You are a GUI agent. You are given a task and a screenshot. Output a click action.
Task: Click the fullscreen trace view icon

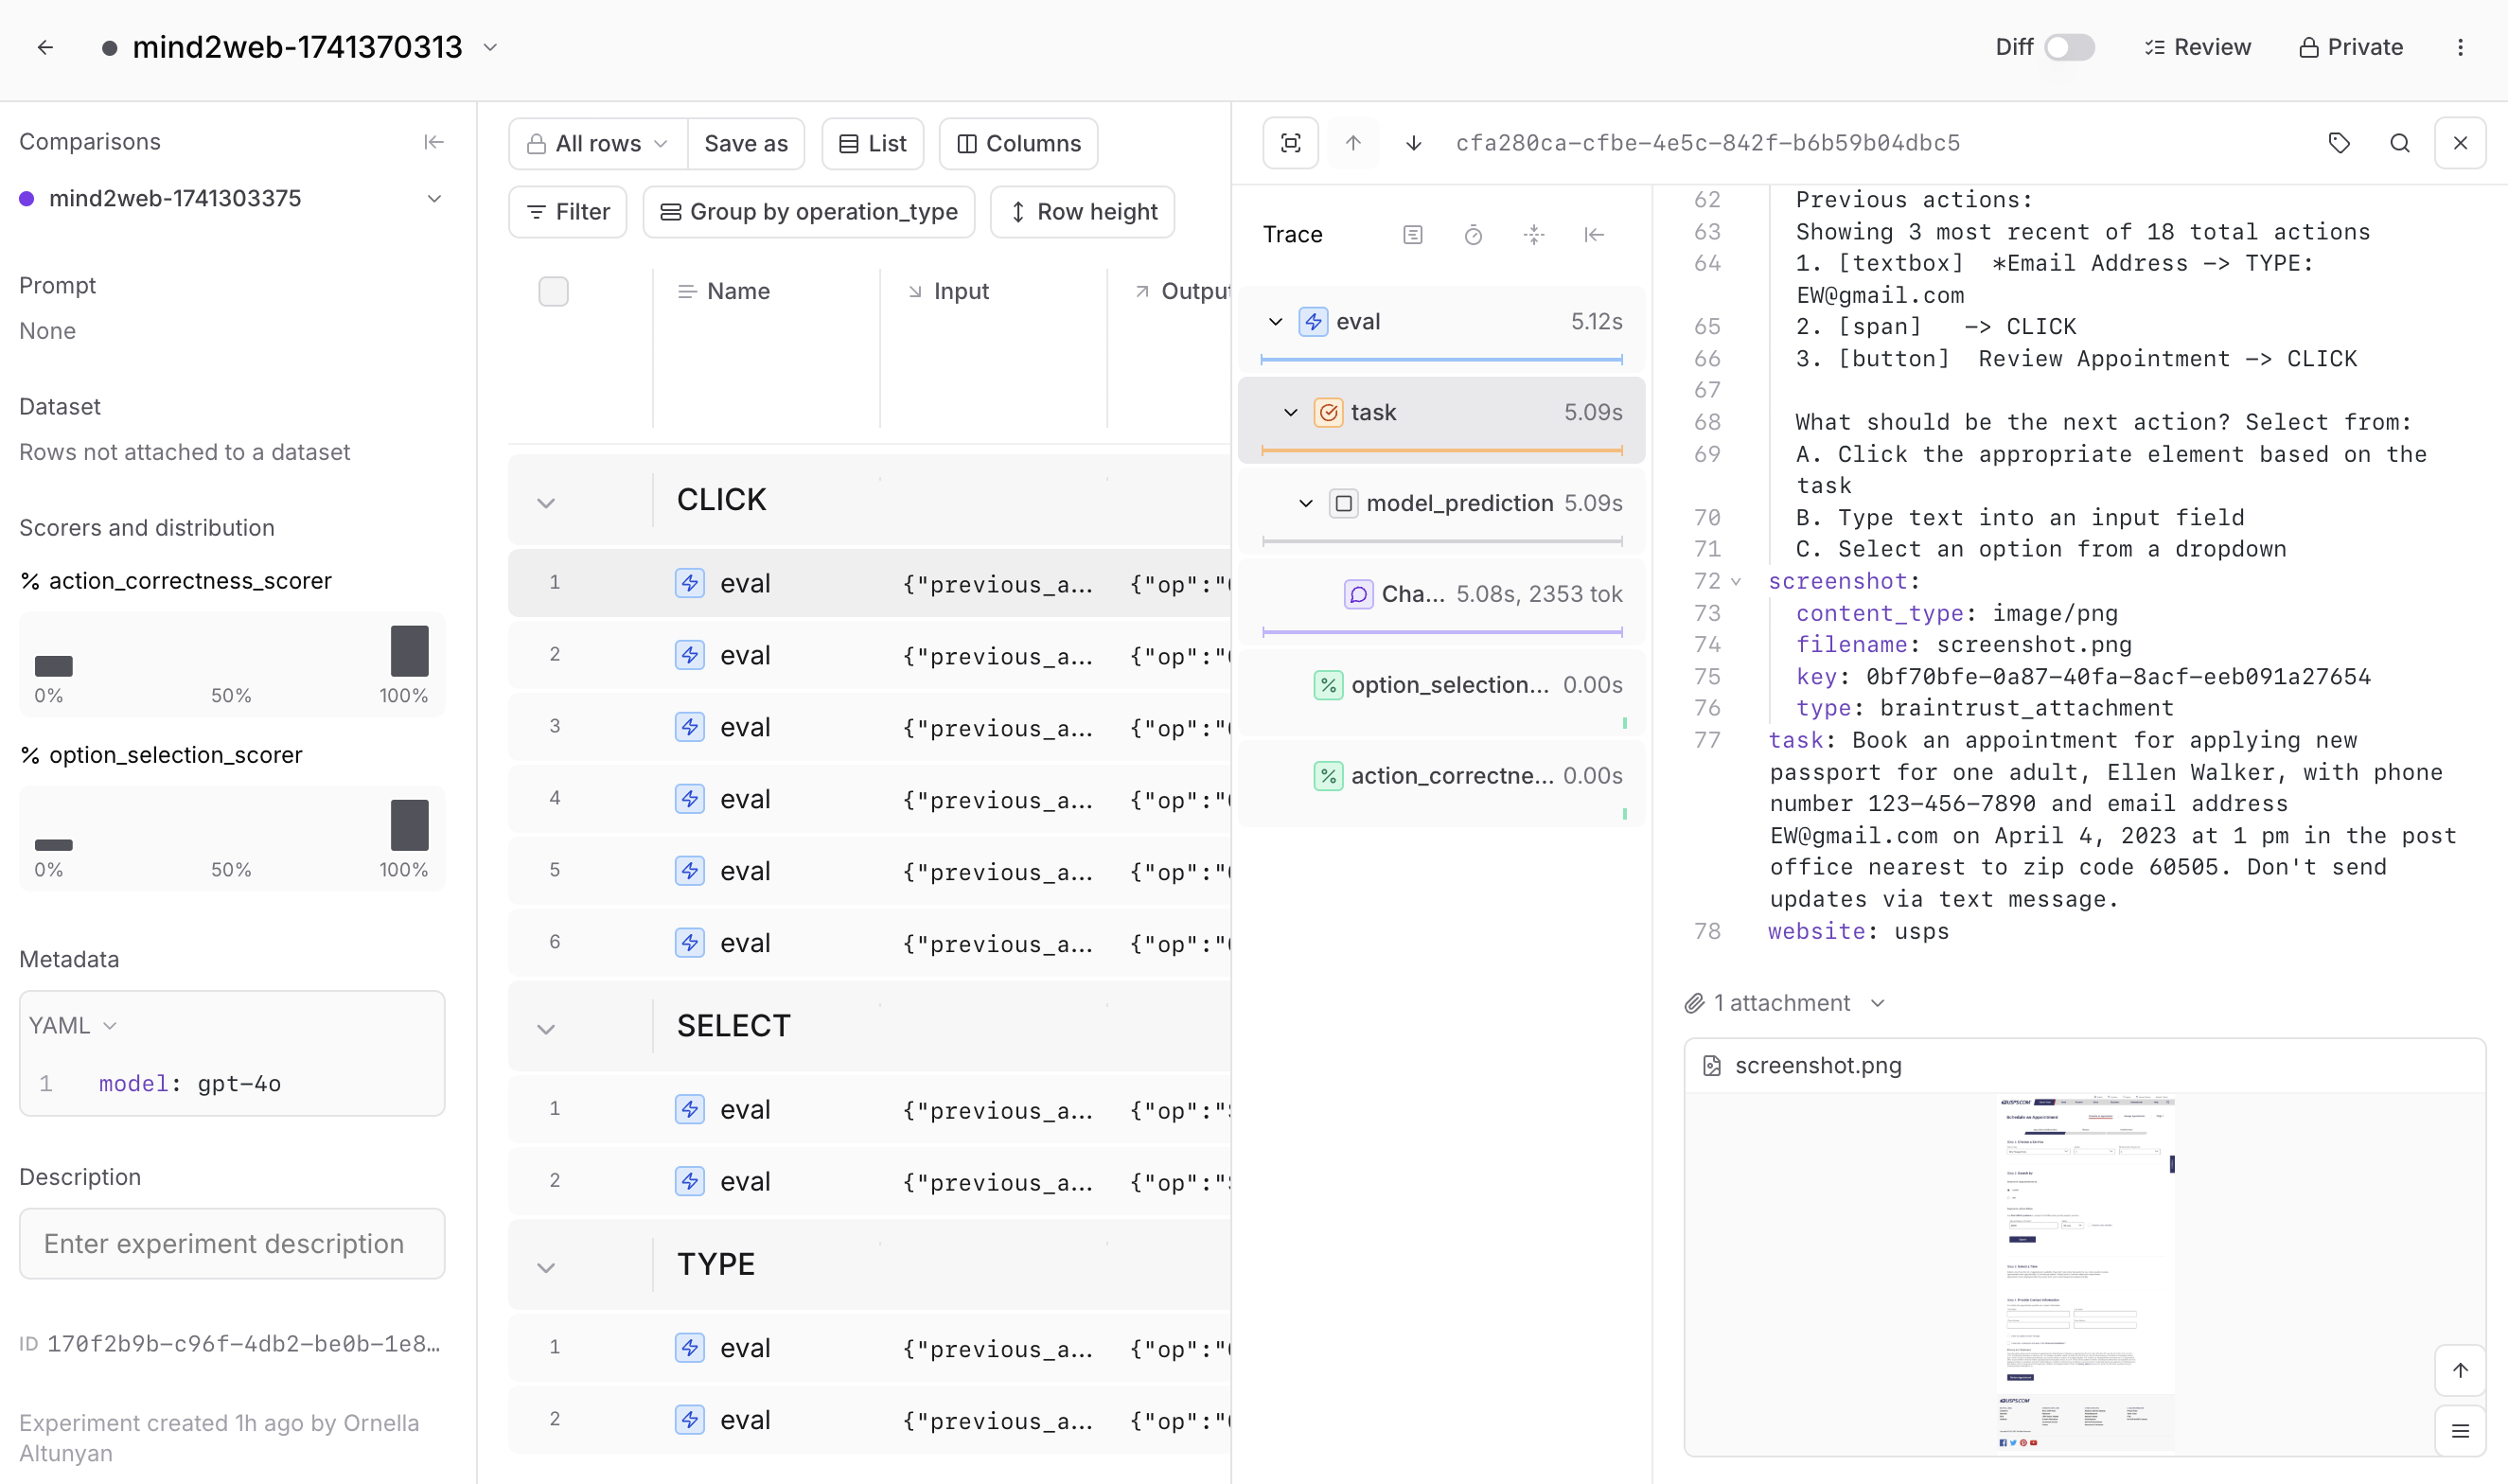click(x=1290, y=143)
